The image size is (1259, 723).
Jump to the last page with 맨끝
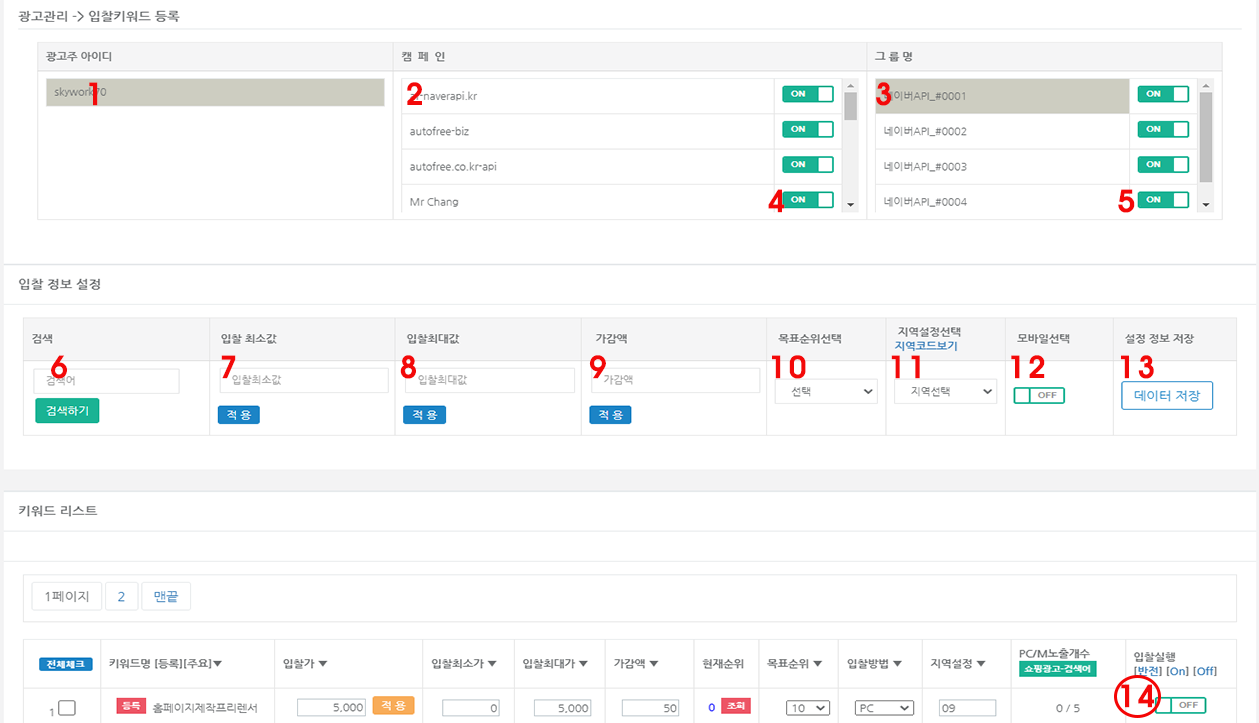[x=166, y=597]
